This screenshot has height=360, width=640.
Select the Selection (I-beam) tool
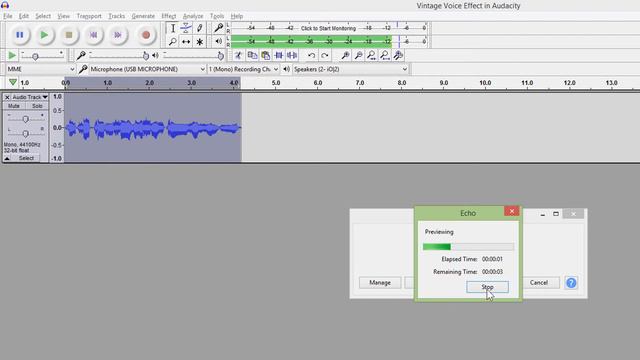click(173, 28)
